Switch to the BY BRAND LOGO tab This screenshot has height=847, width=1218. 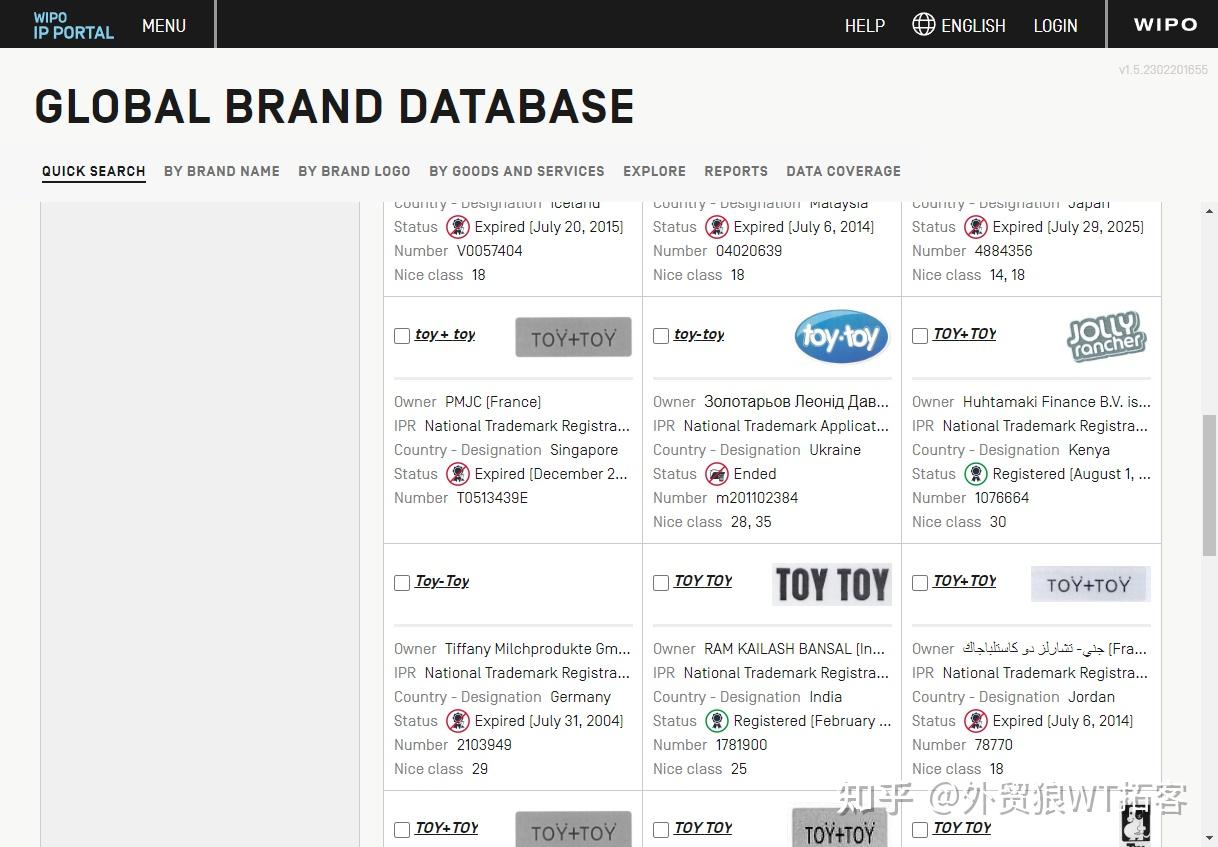pos(354,171)
